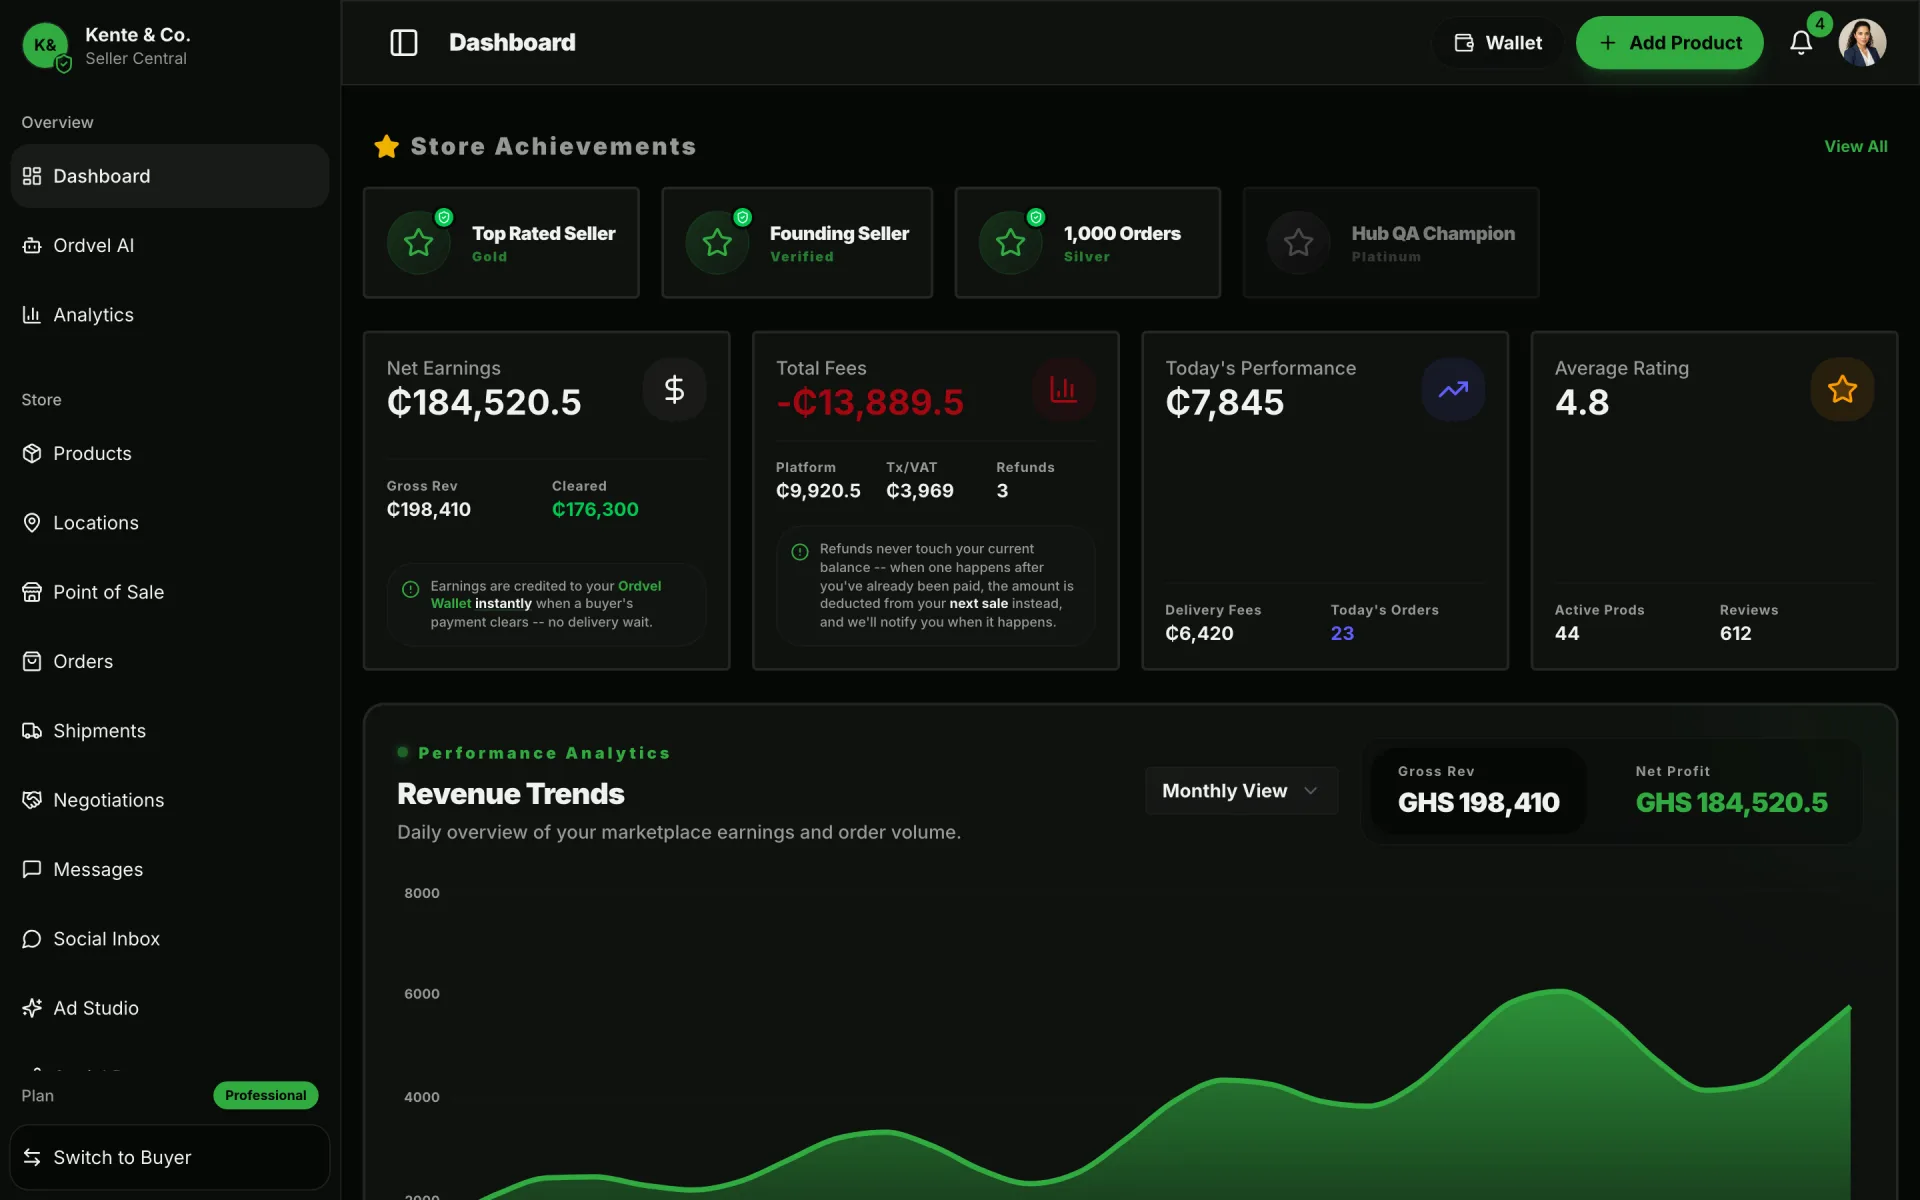The height and width of the screenshot is (1200, 1920).
Task: Open Social Inbox page
Action: pos(170,939)
